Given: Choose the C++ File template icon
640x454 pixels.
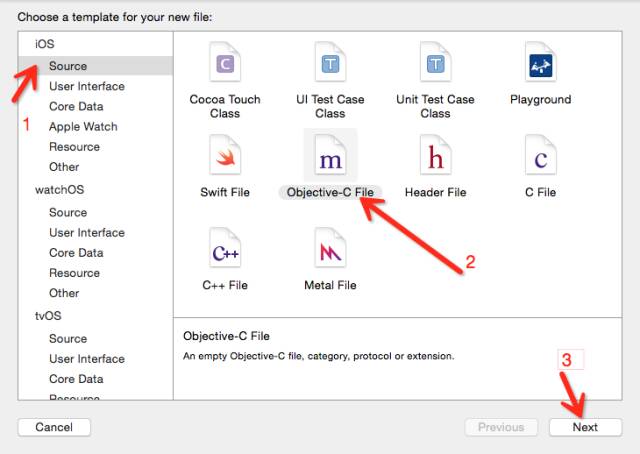Looking at the screenshot, I should point(225,249).
